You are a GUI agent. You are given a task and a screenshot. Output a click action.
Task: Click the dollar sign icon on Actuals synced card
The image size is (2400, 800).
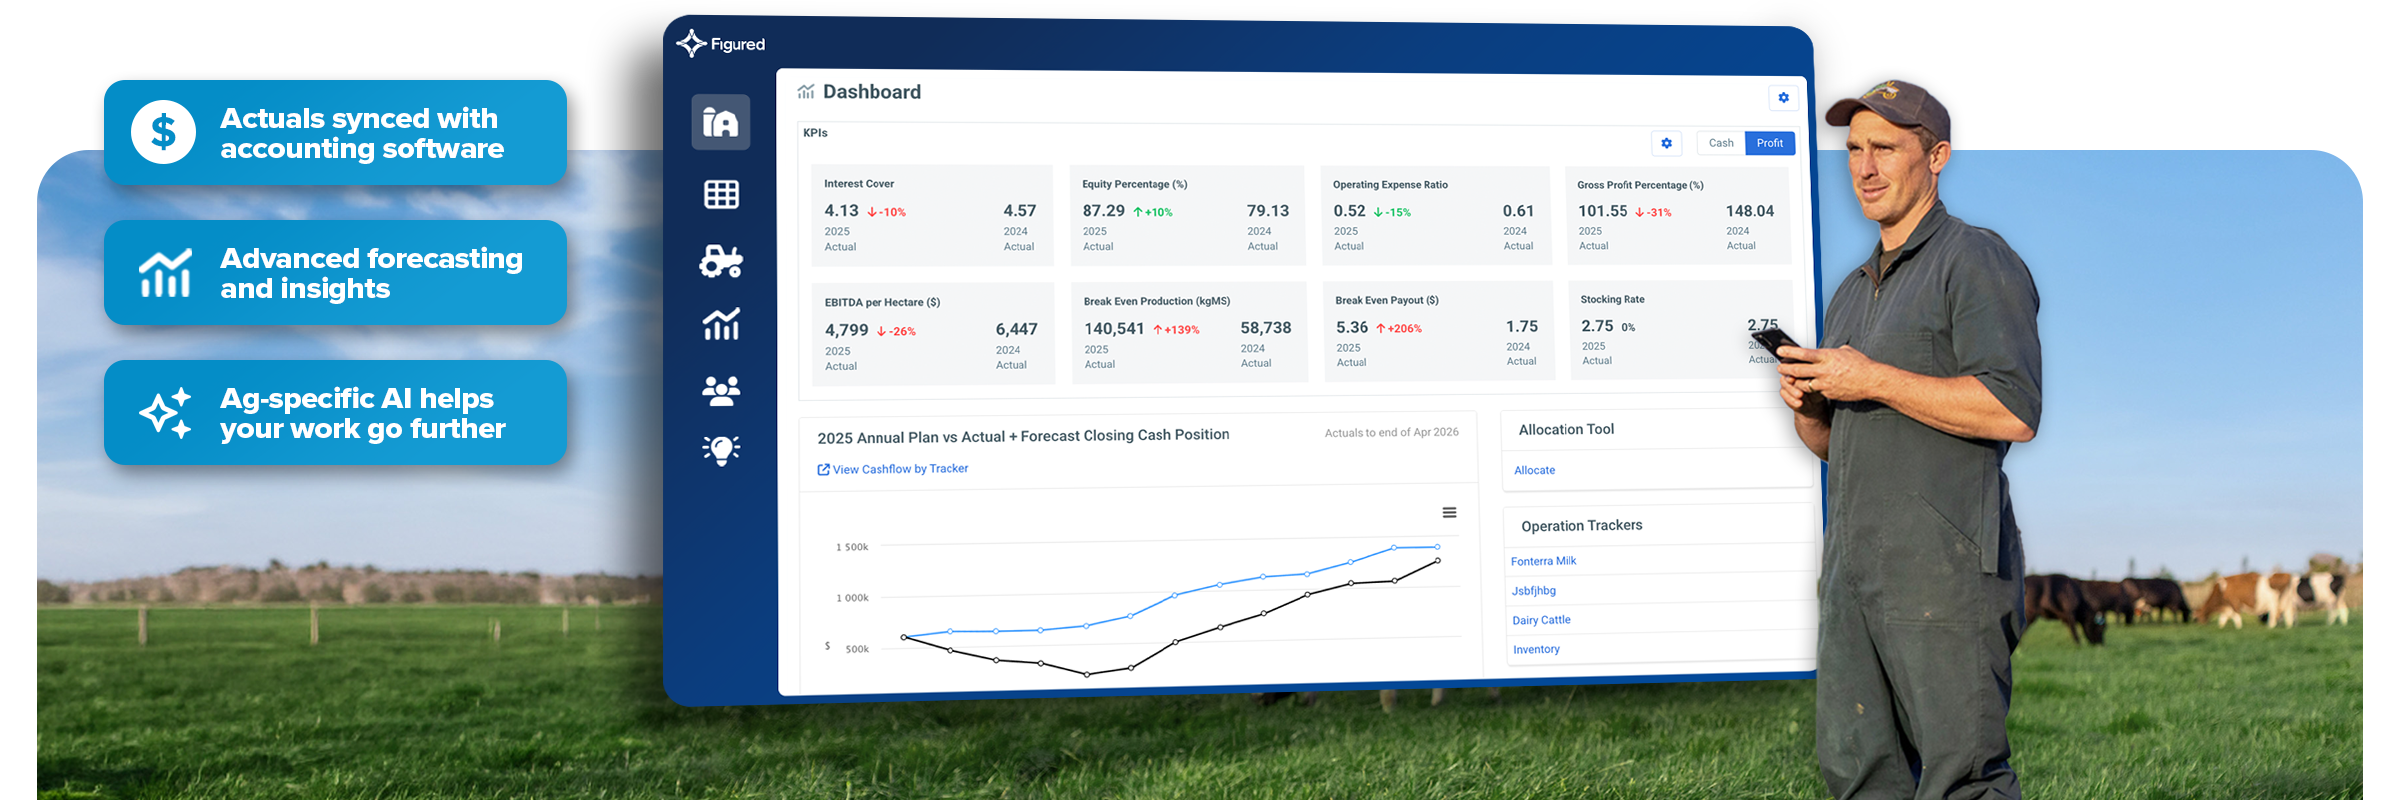[163, 132]
